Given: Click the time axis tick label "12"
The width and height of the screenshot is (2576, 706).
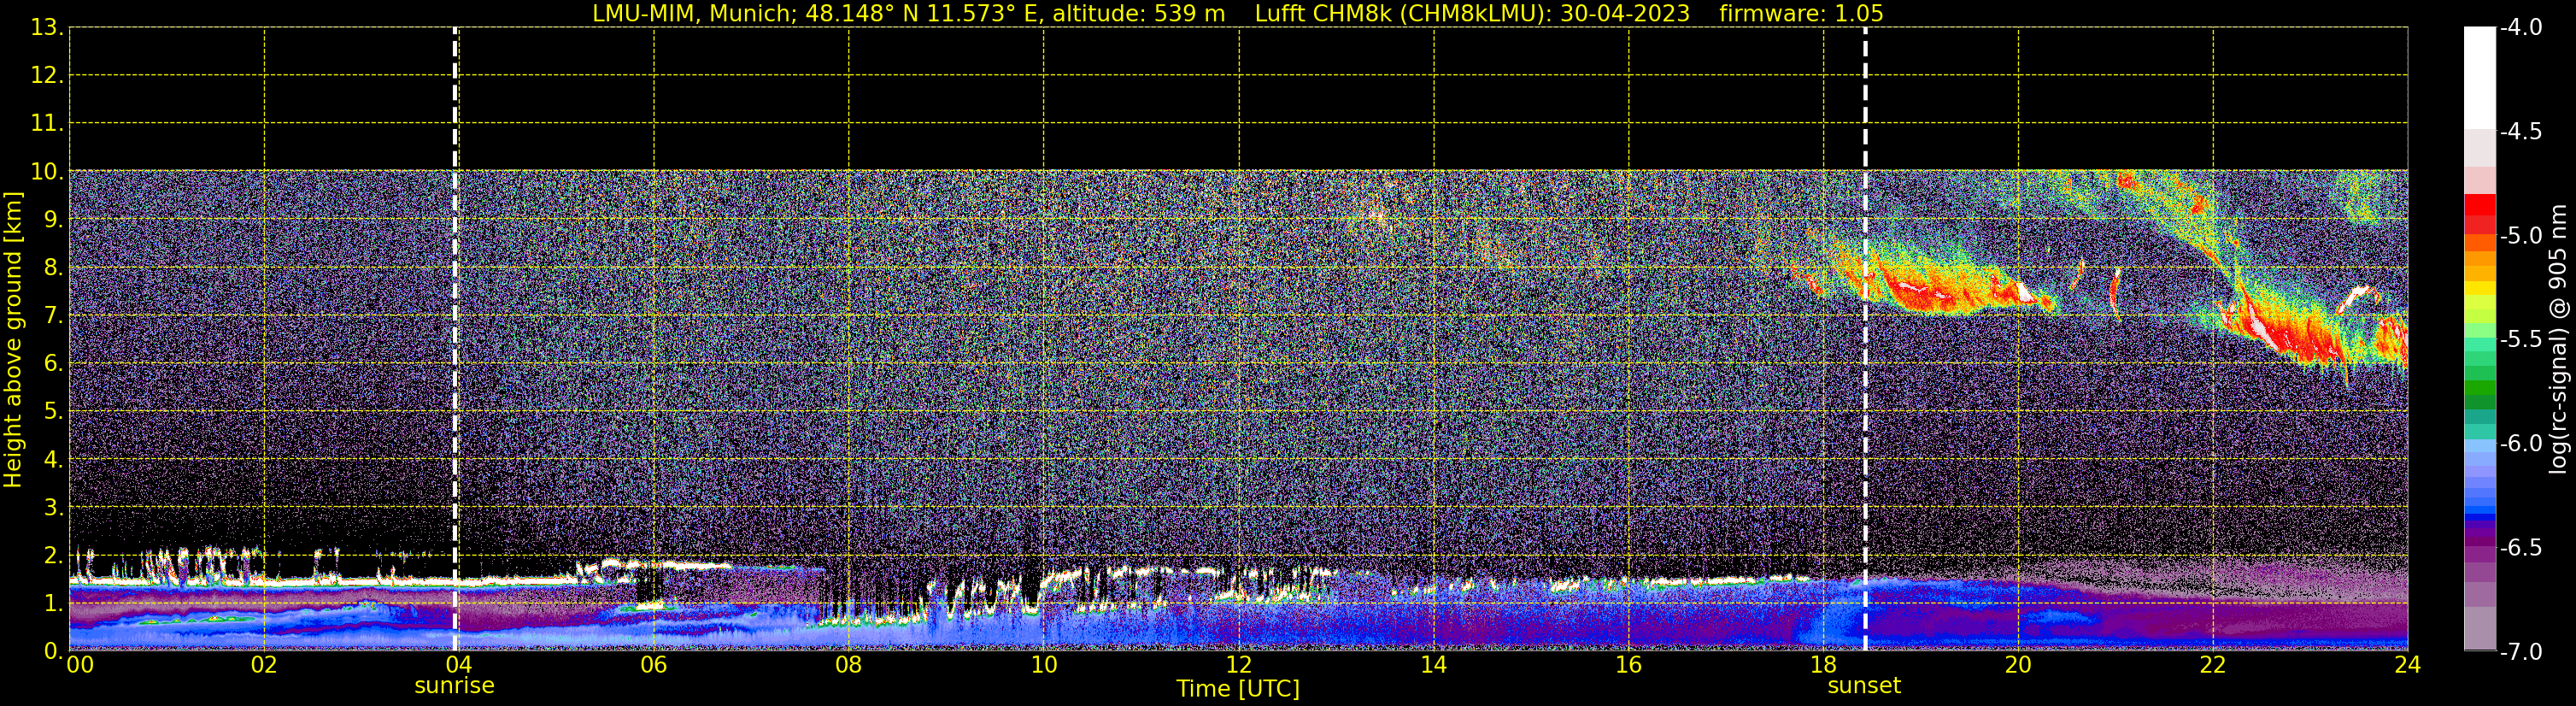Looking at the screenshot, I should pyautogui.click(x=1238, y=665).
